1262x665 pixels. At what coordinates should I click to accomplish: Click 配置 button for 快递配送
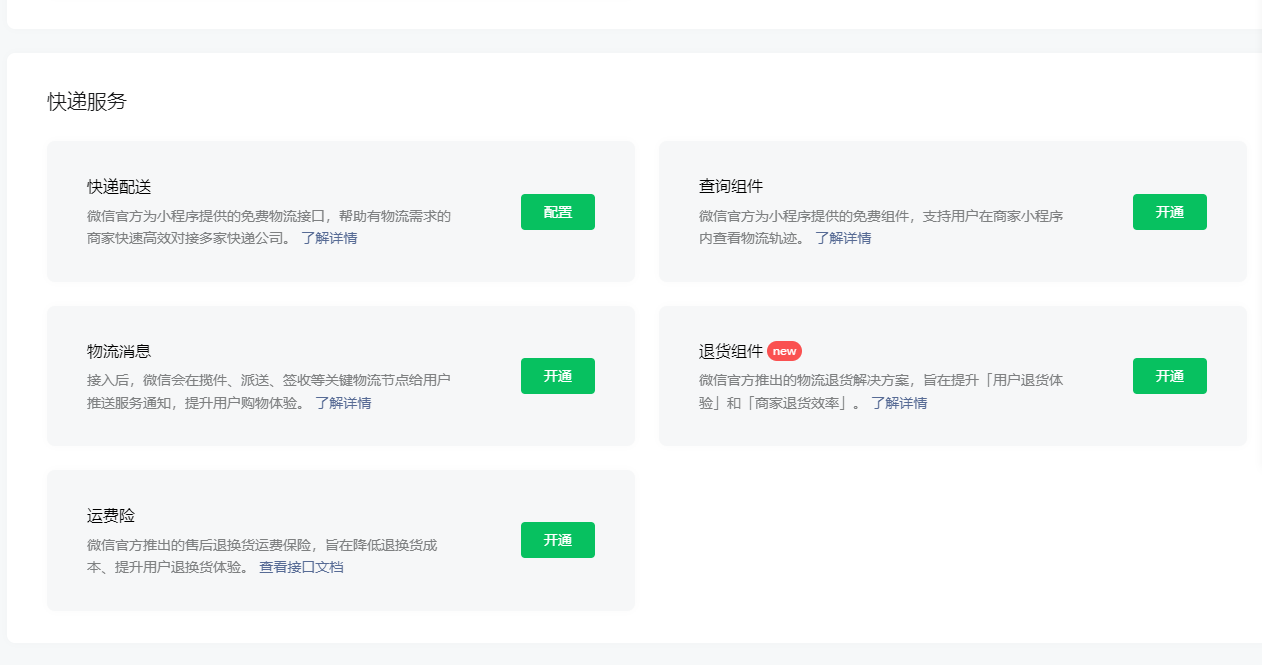[557, 212]
